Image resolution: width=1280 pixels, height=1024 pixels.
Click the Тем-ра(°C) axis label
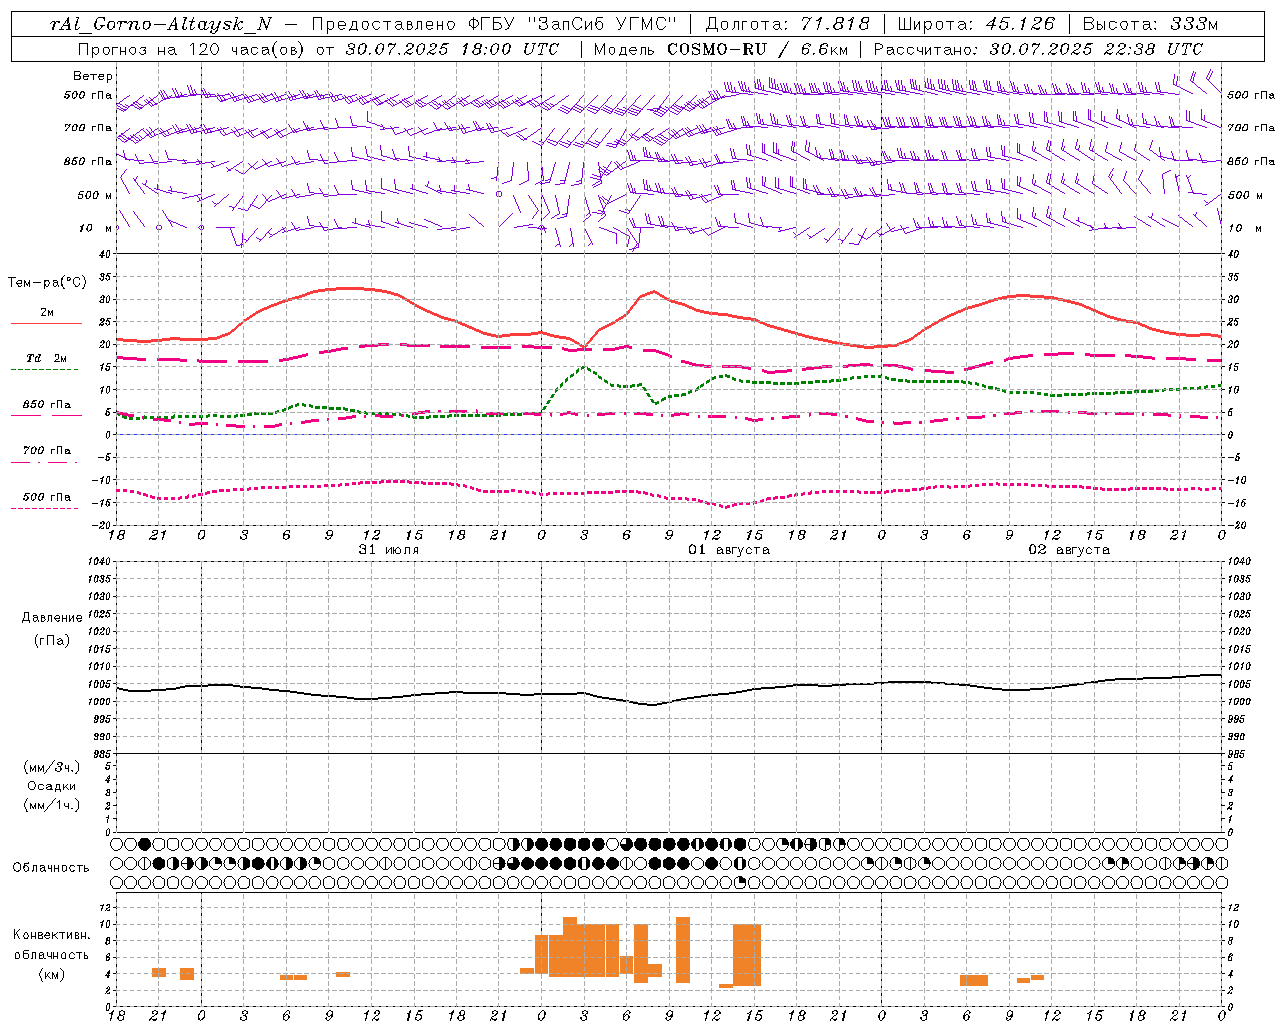coord(47,283)
